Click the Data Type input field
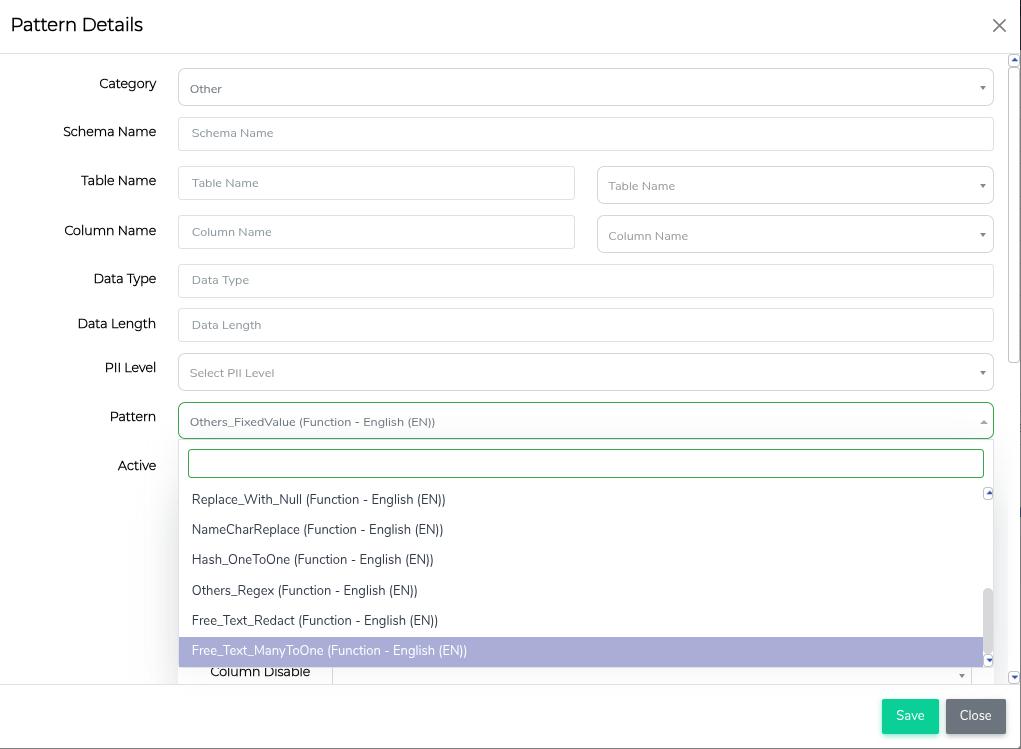Screen dimensions: 1021x749 (x=585, y=281)
